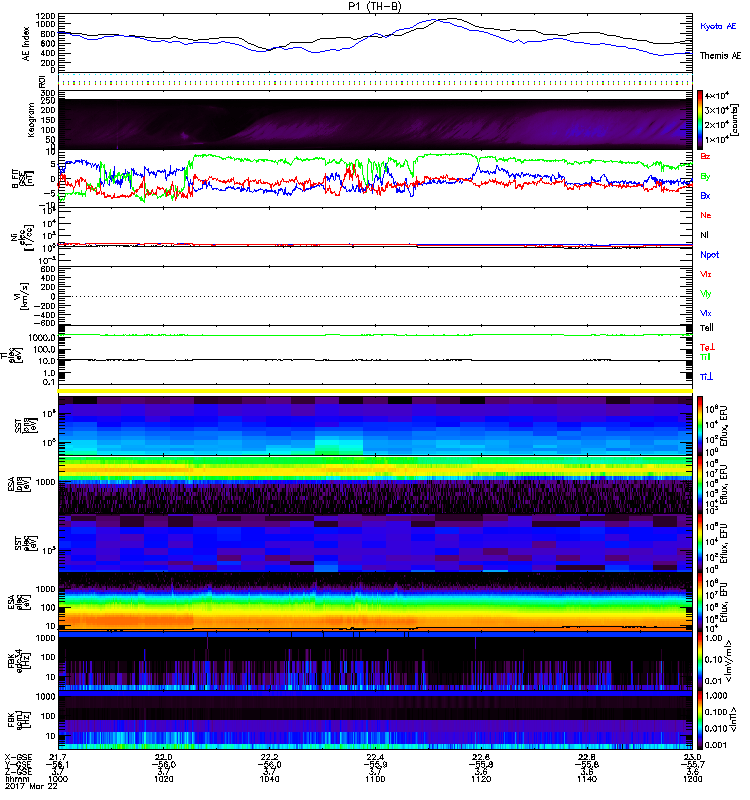Click the 1040 time tick label
This screenshot has height=800, width=750.
[x=269, y=779]
